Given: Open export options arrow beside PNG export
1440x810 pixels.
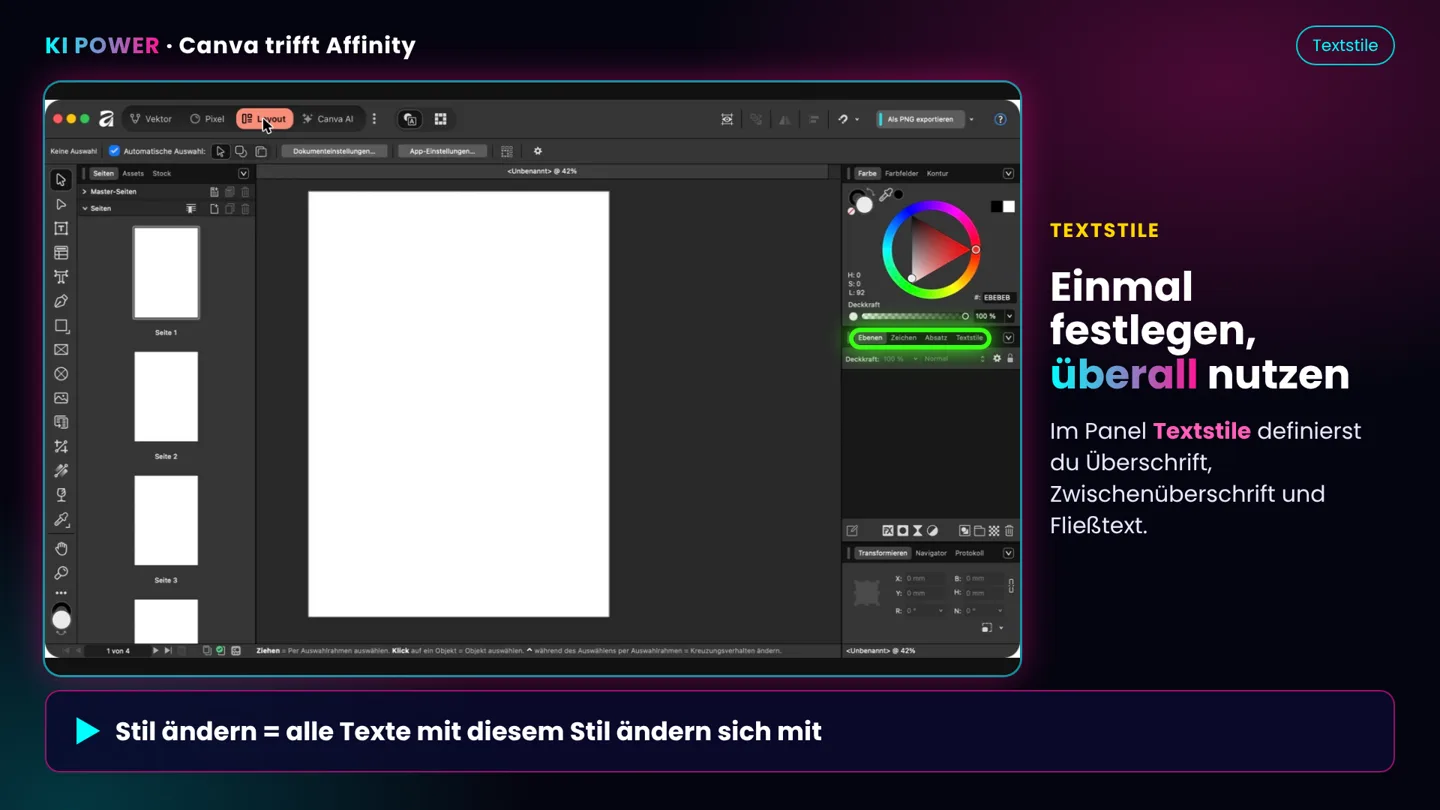Looking at the screenshot, I should point(972,119).
